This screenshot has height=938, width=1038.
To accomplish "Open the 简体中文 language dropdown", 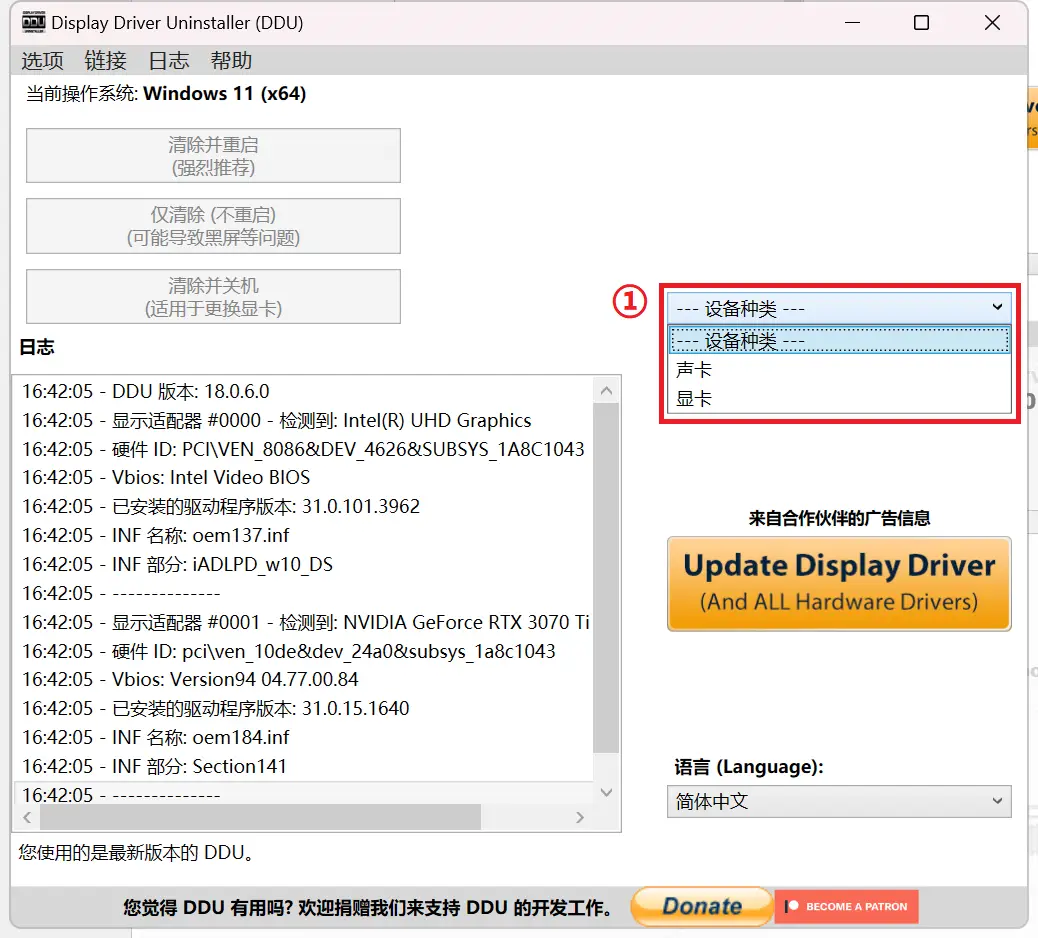I will coord(839,801).
